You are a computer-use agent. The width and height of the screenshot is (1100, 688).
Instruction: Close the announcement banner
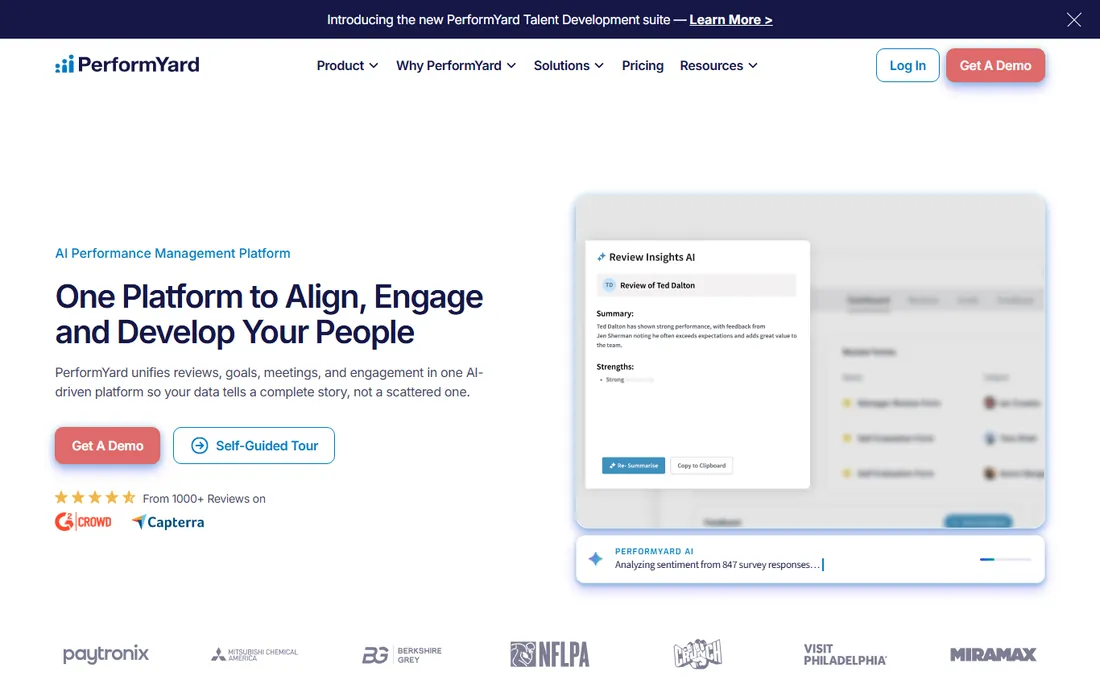tap(1073, 20)
